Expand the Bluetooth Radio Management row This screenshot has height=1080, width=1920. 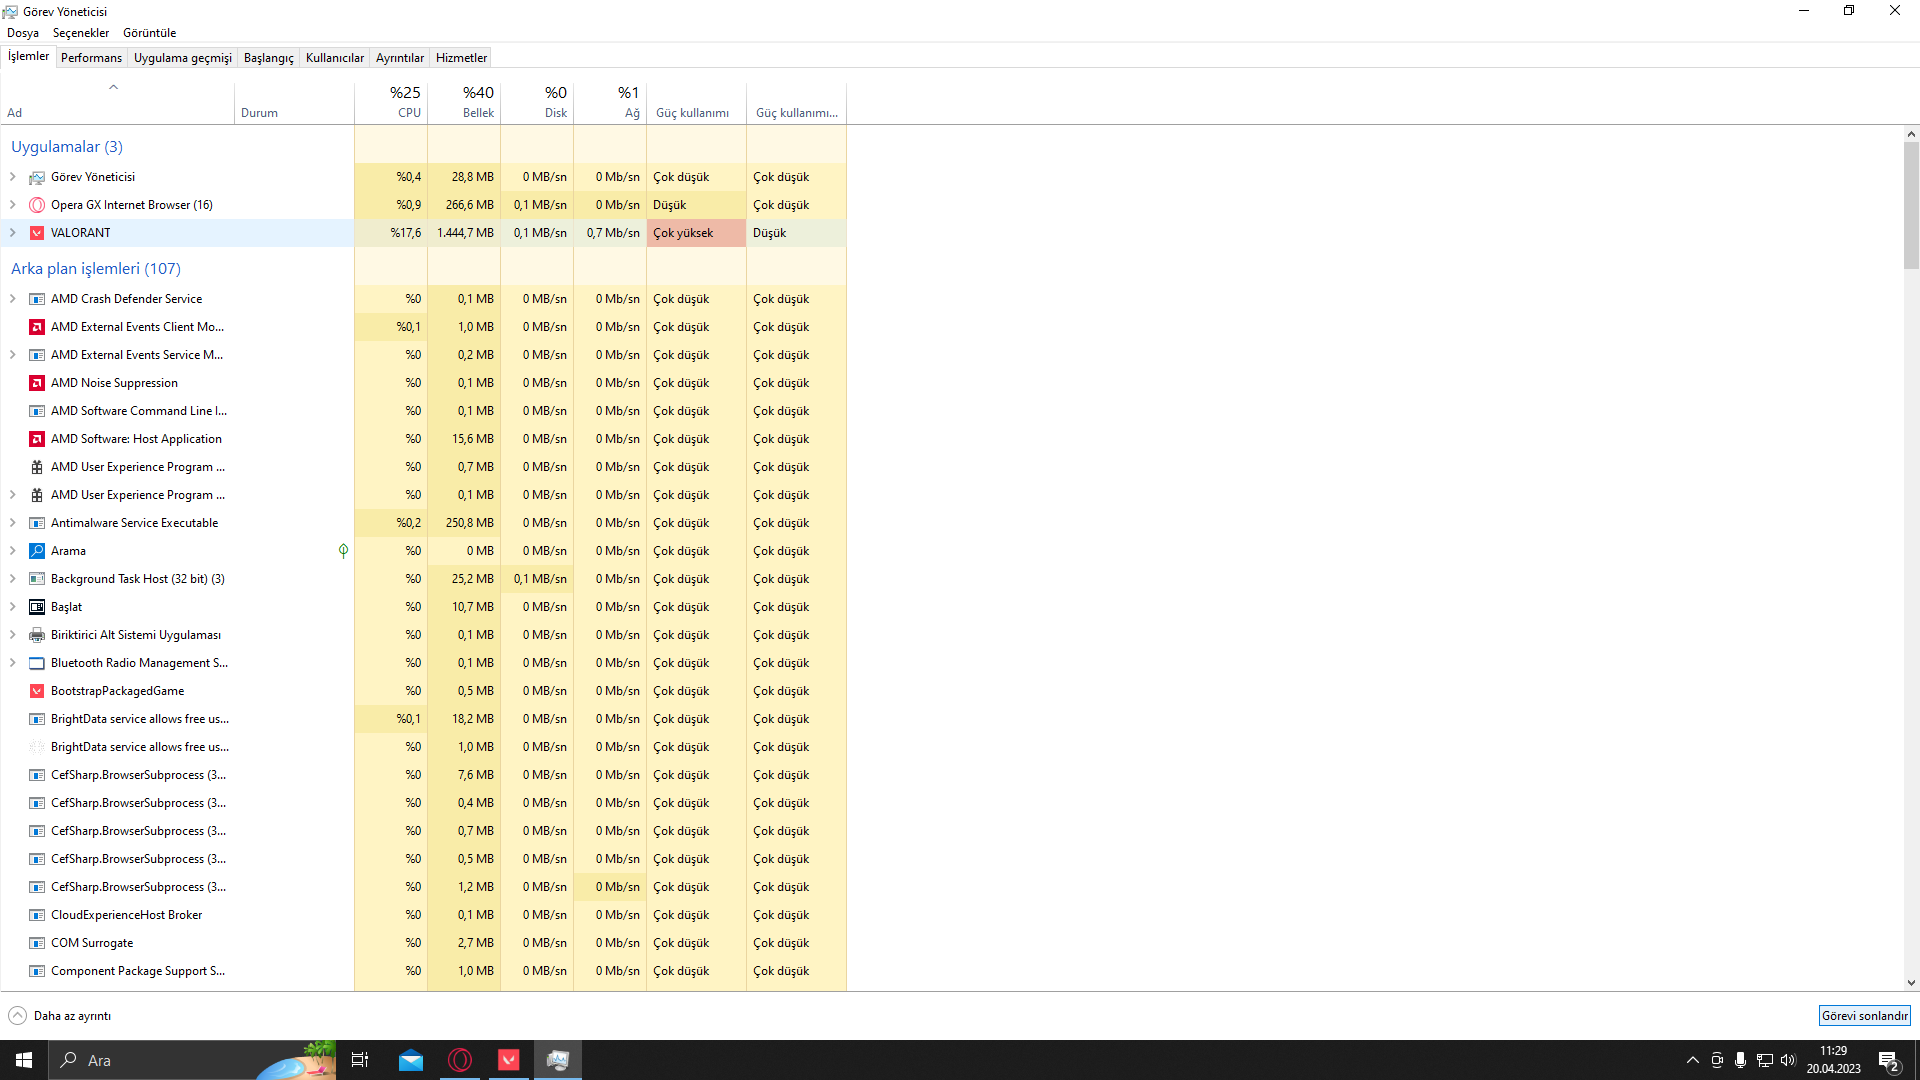13,663
